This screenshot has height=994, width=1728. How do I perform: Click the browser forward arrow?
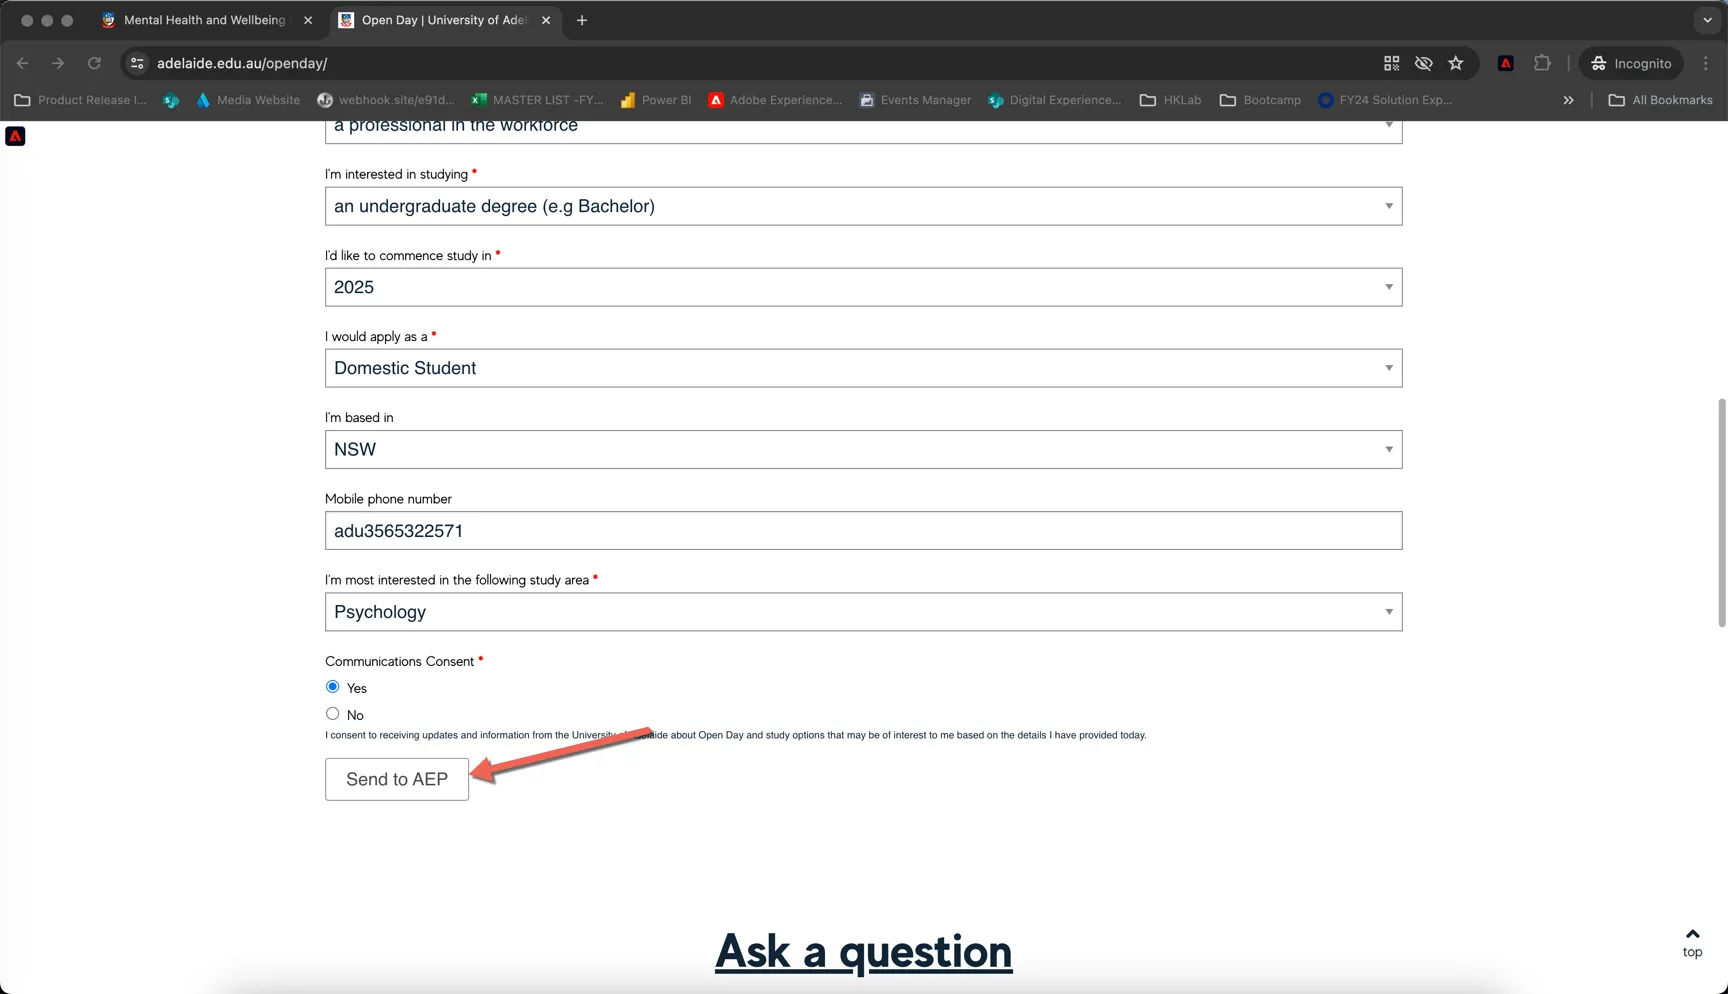(58, 63)
